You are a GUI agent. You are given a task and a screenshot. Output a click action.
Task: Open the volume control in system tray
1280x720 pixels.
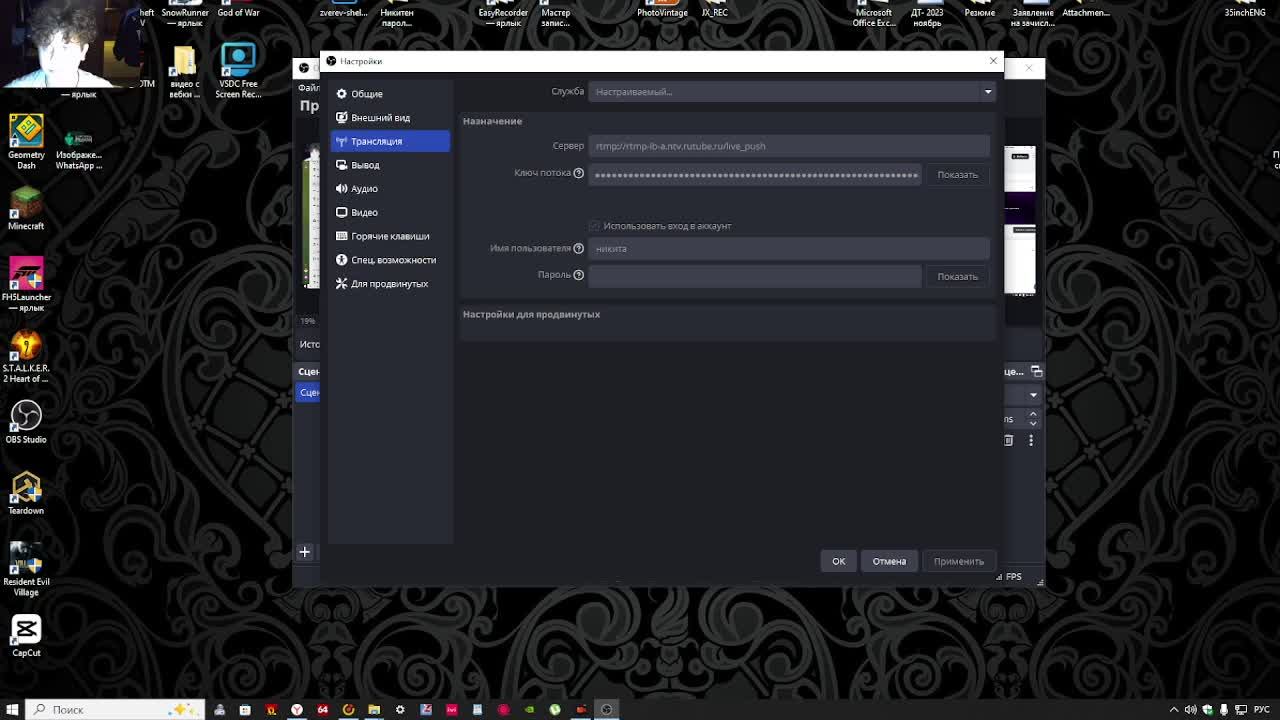pos(1190,710)
